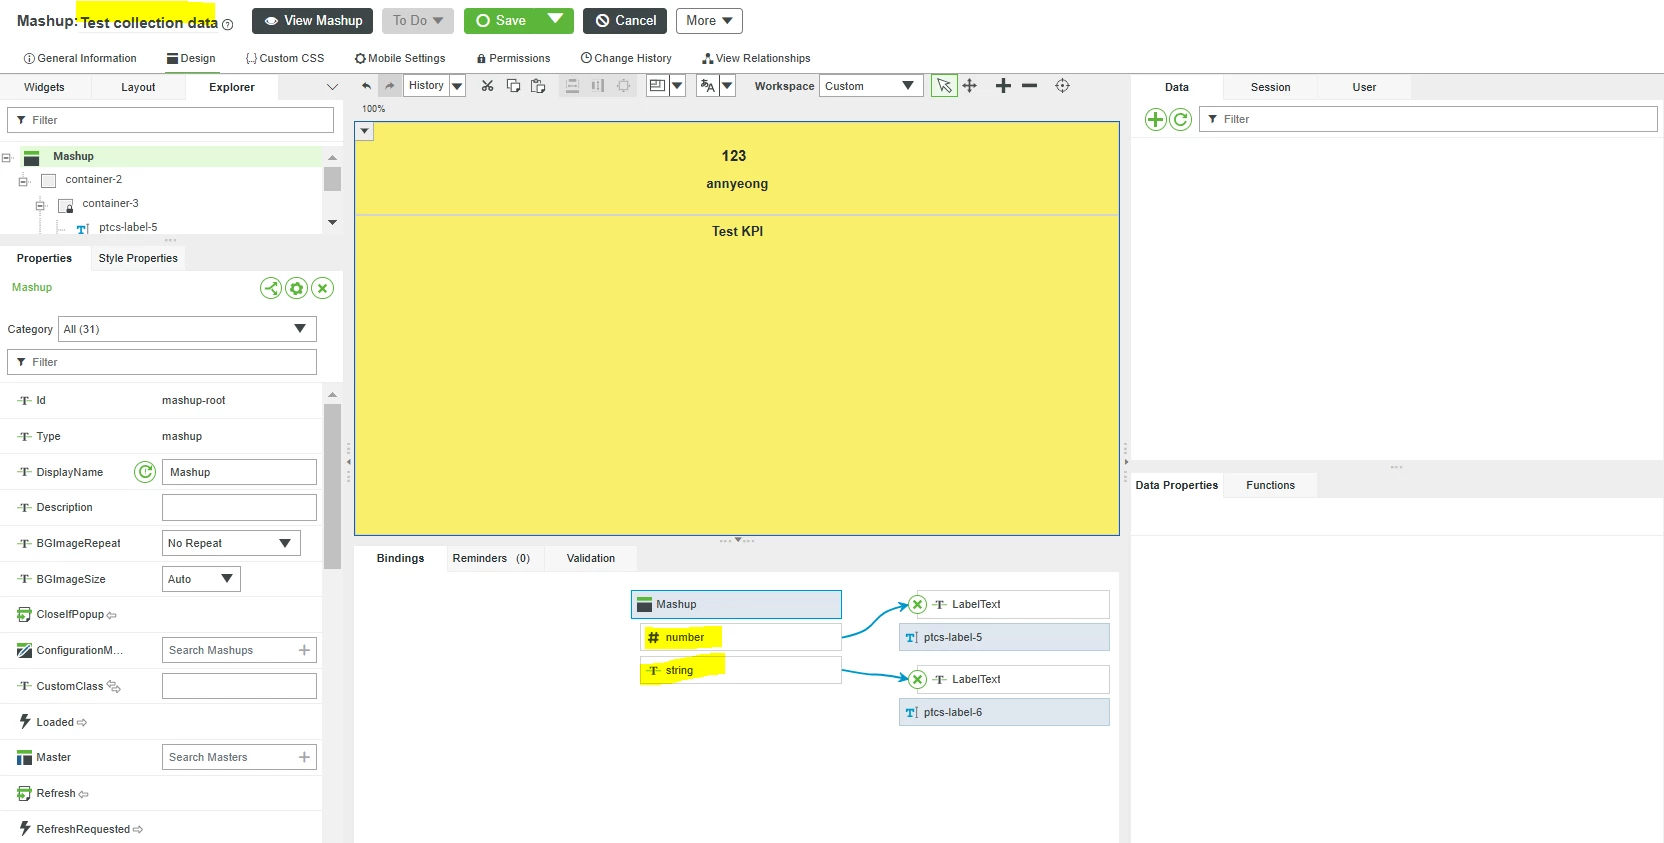1664x843 pixels.
Task: Copy the selected widget
Action: click(513, 86)
